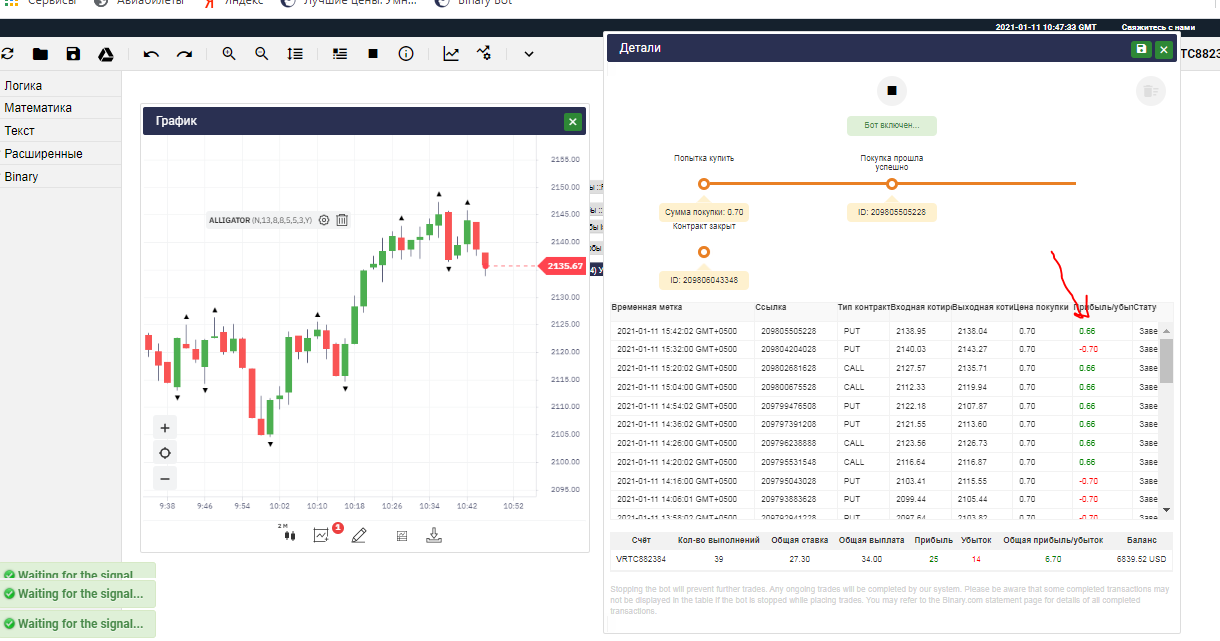The image size is (1220, 641).
Task: Redo the last undone change
Action: tap(184, 54)
